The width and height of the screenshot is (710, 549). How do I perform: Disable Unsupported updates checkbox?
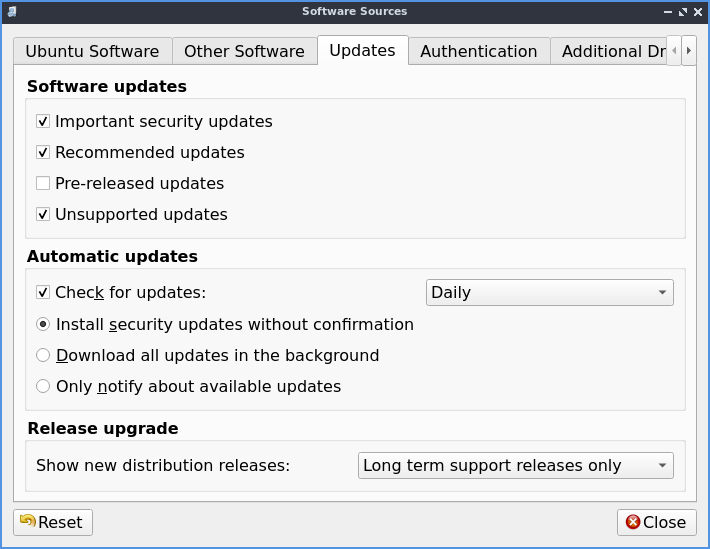coord(43,215)
